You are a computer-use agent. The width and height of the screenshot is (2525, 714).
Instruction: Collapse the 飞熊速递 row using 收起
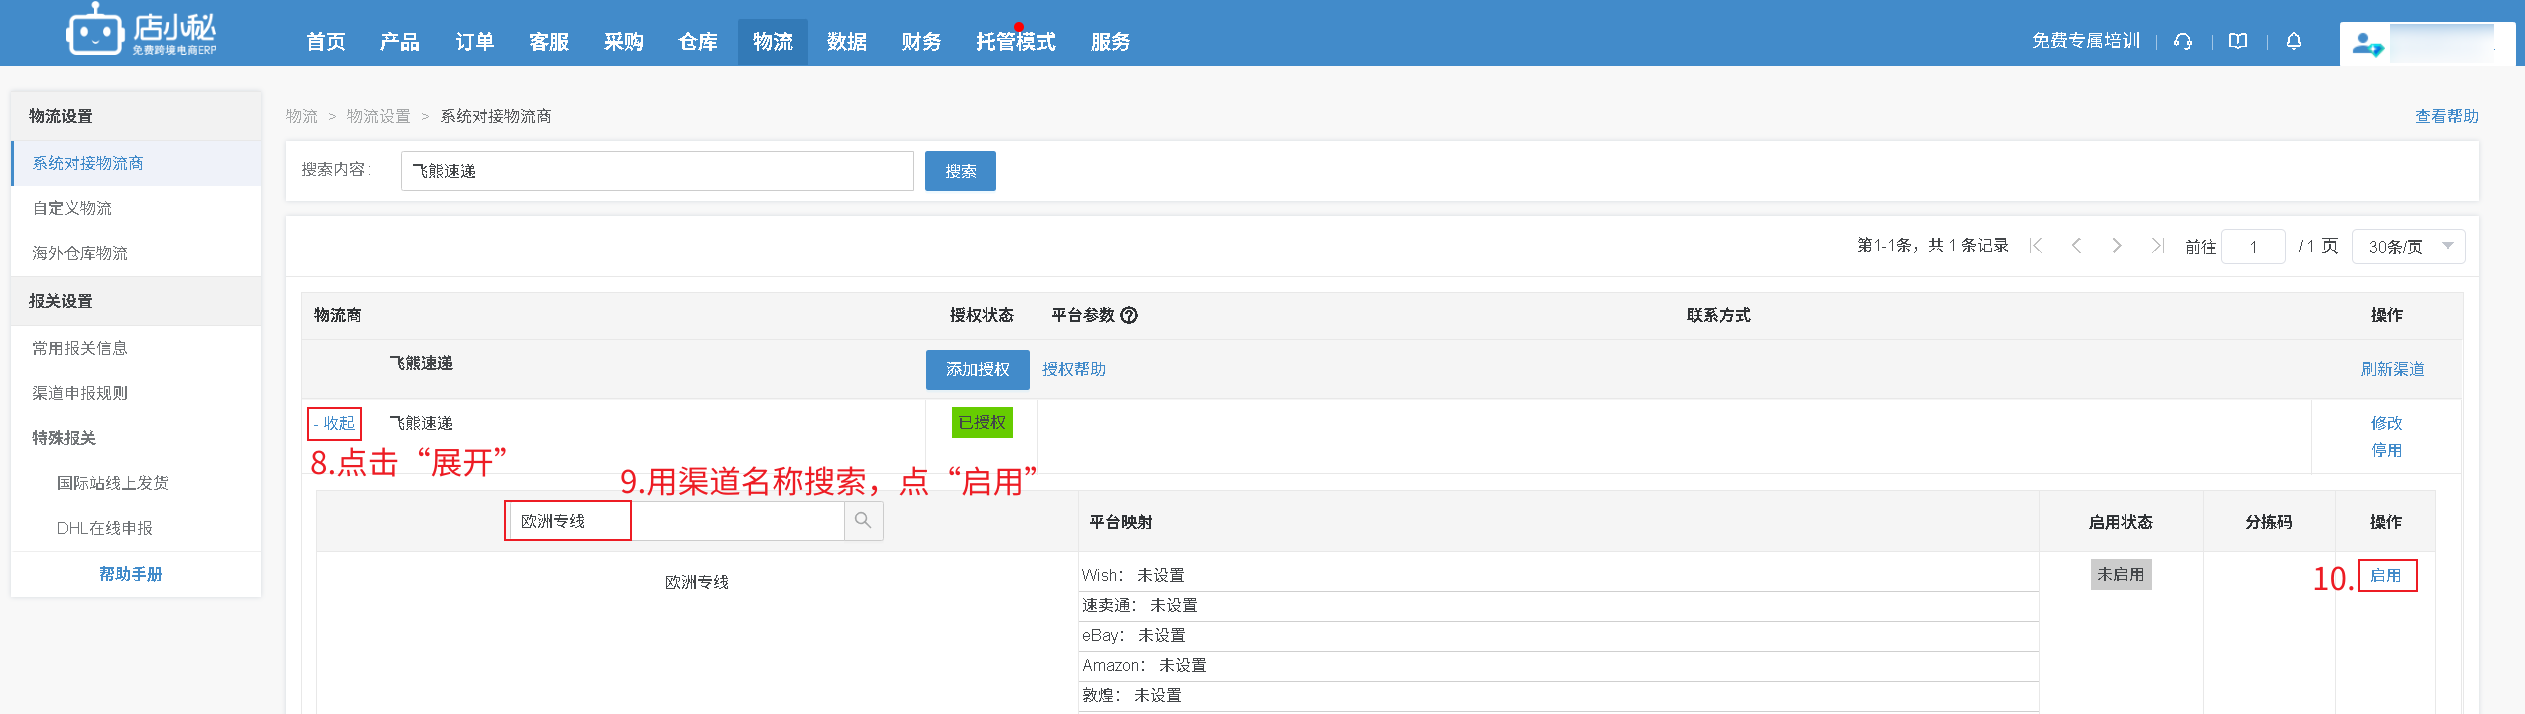(334, 423)
